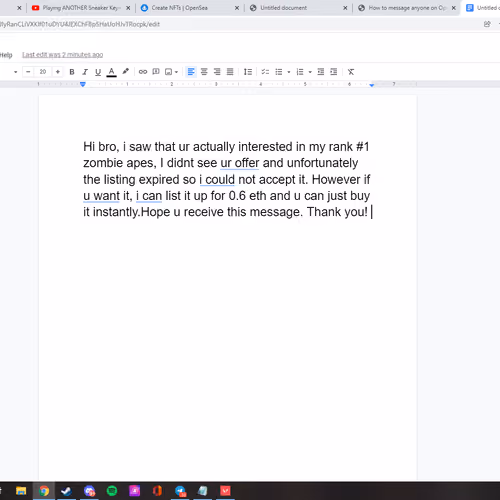Click the font size field showing 20
Screen dimensions: 500x500
pyautogui.click(x=43, y=72)
